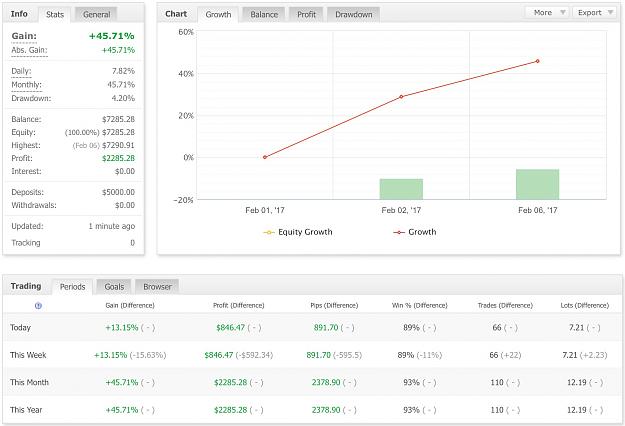
Task: Switch chart to the Profit tab
Action: (306, 14)
